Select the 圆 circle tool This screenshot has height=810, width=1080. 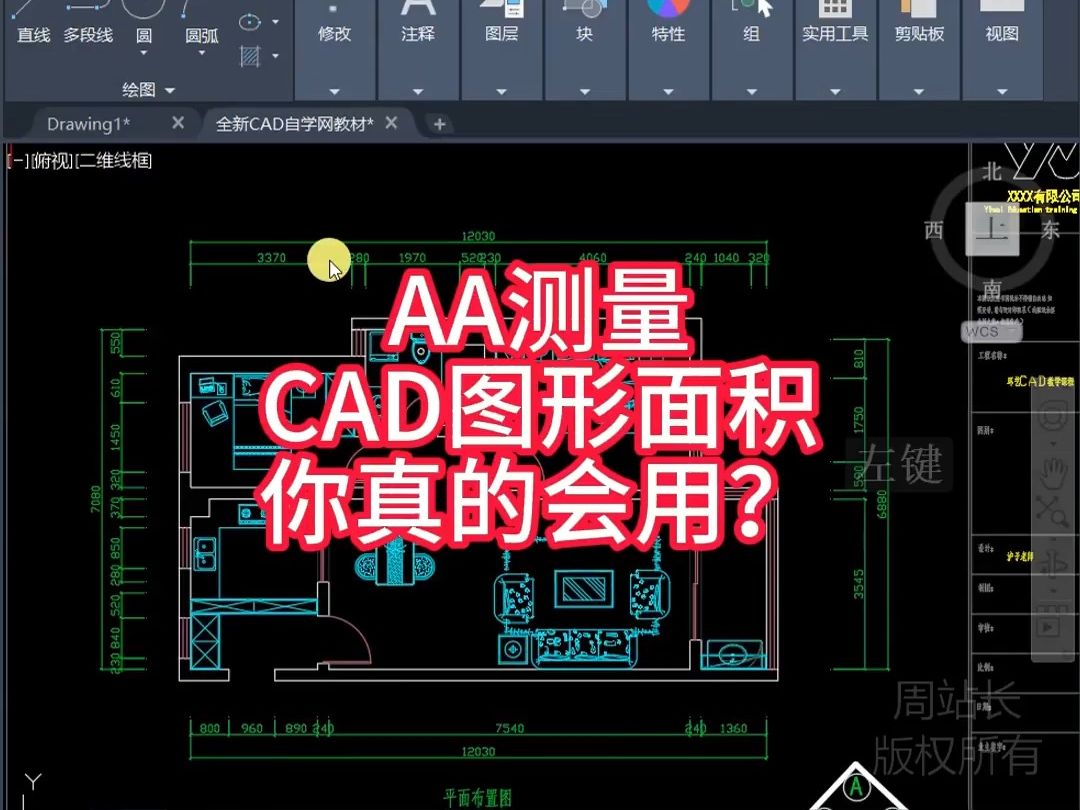[142, 33]
